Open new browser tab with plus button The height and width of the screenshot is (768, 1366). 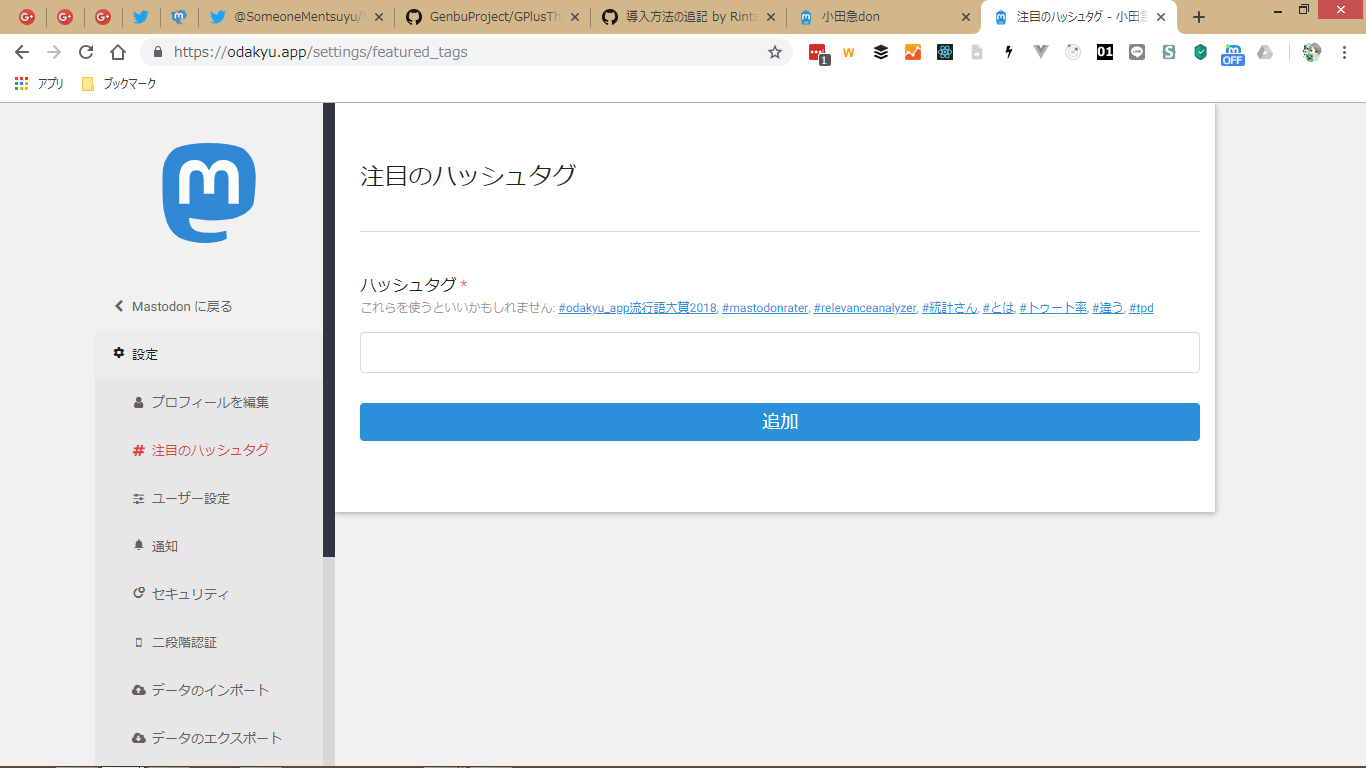[x=1199, y=17]
